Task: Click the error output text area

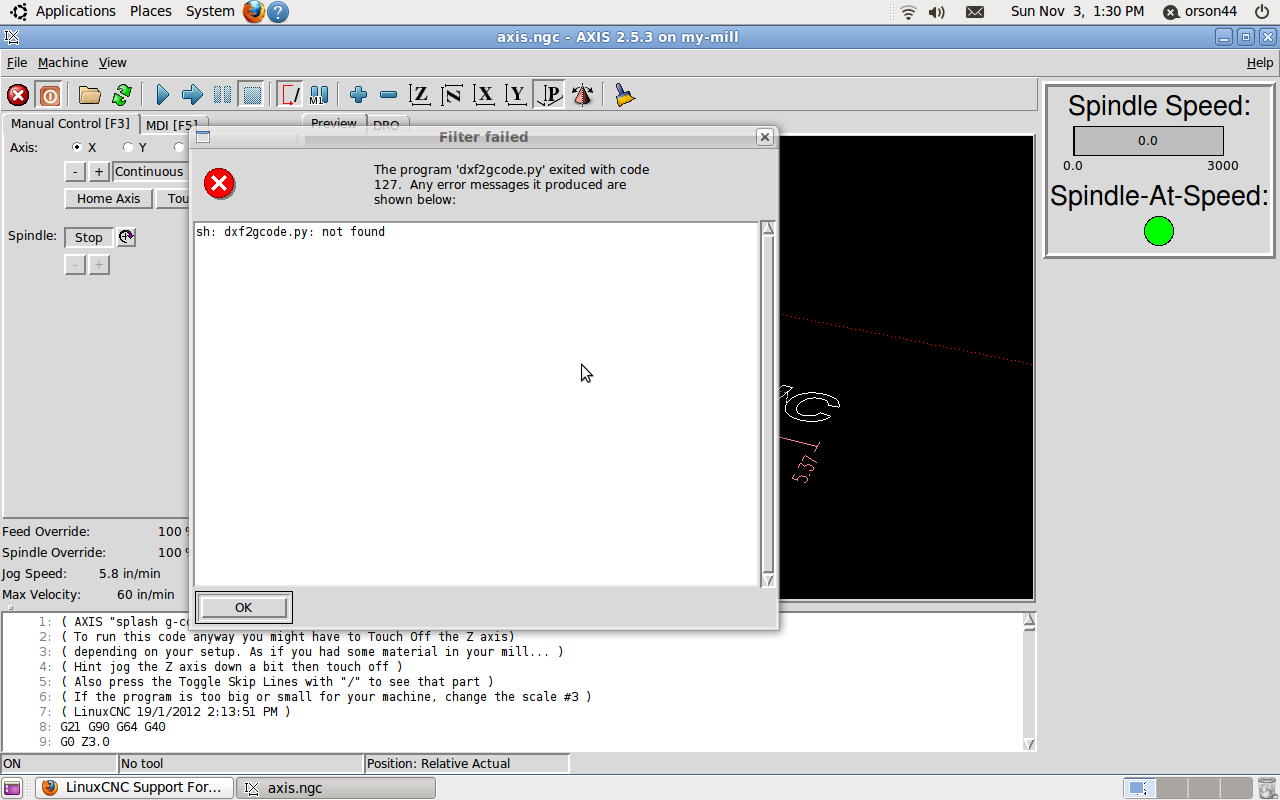Action: point(476,404)
